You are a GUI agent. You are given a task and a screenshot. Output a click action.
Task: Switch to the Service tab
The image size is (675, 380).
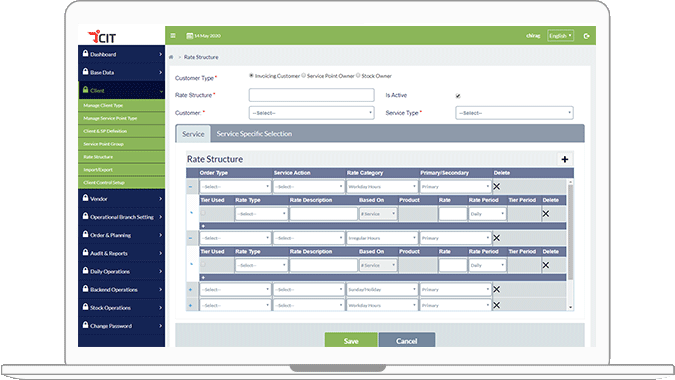click(x=193, y=134)
